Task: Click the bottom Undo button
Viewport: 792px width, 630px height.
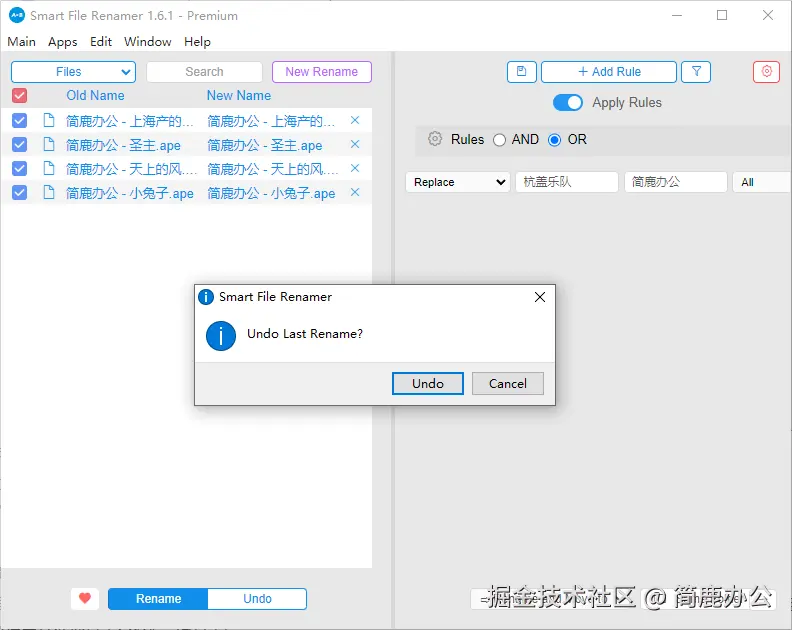Action: (x=257, y=599)
